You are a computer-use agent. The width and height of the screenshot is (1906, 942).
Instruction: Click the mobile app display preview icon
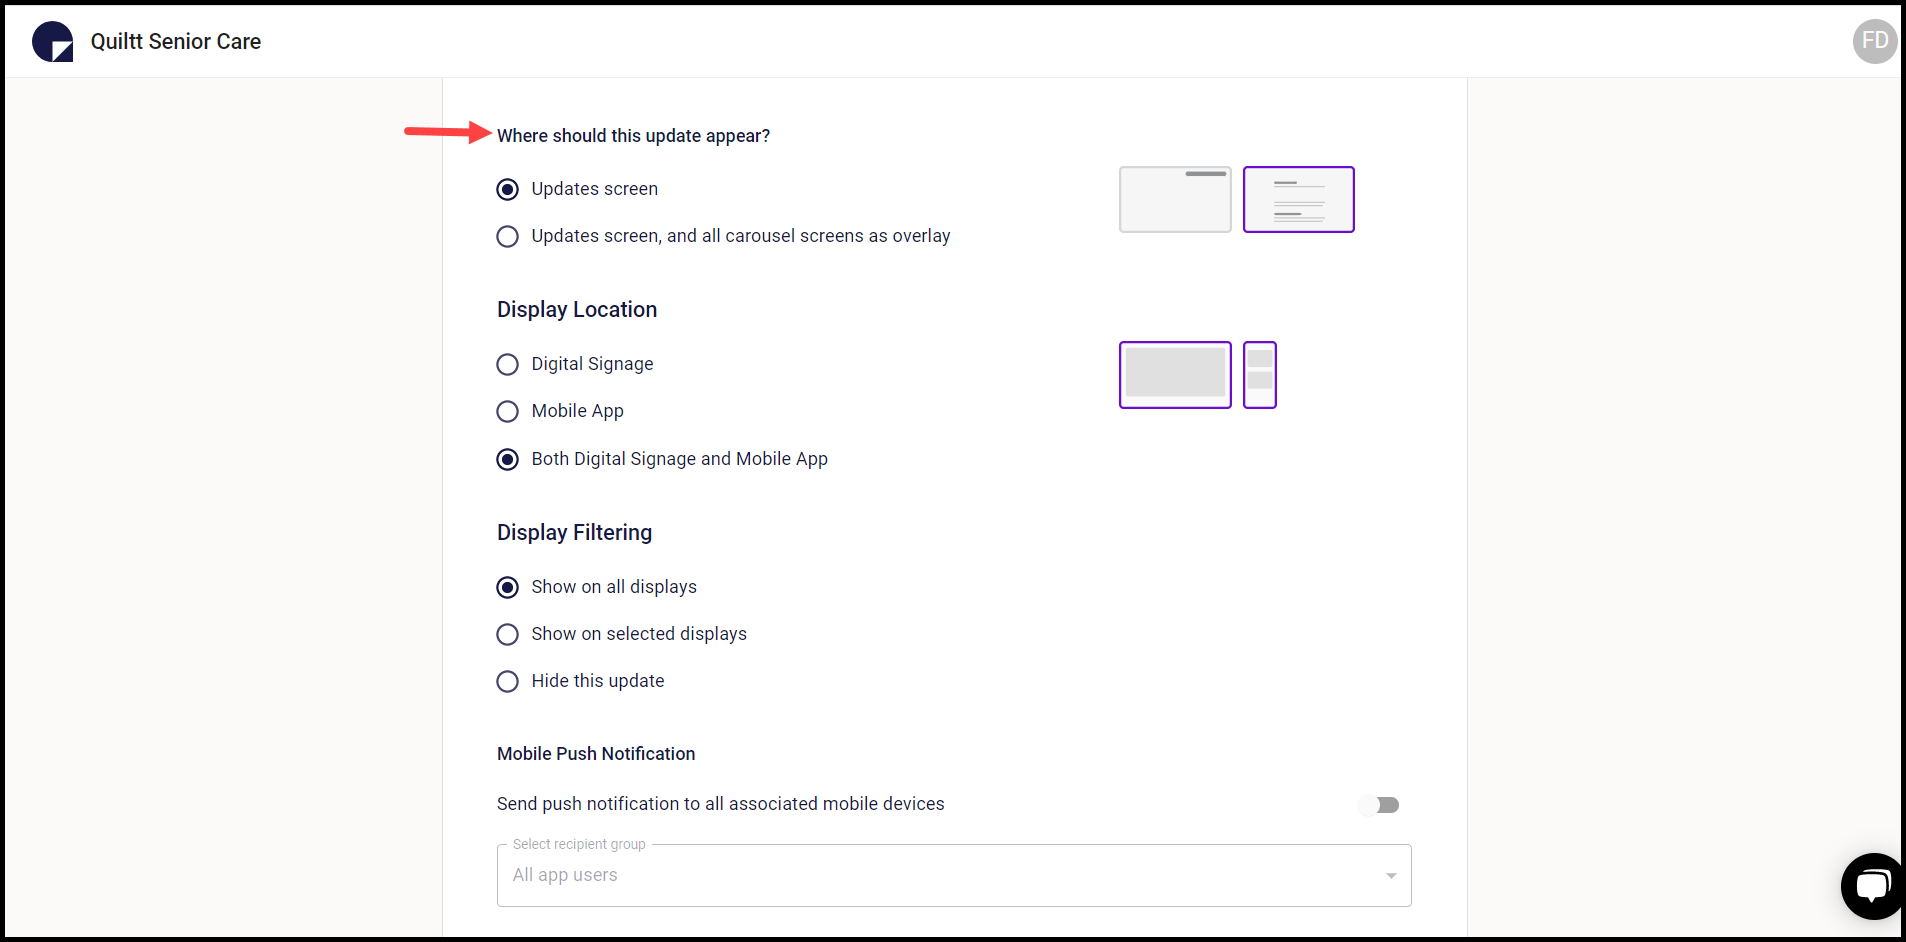(x=1259, y=375)
